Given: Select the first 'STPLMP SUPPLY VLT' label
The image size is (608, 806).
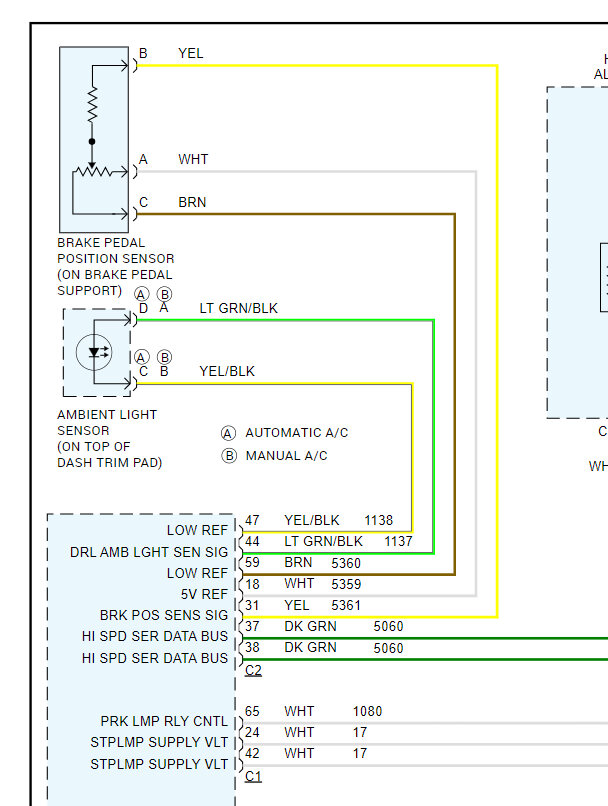Looking at the screenshot, I should click(x=159, y=742).
